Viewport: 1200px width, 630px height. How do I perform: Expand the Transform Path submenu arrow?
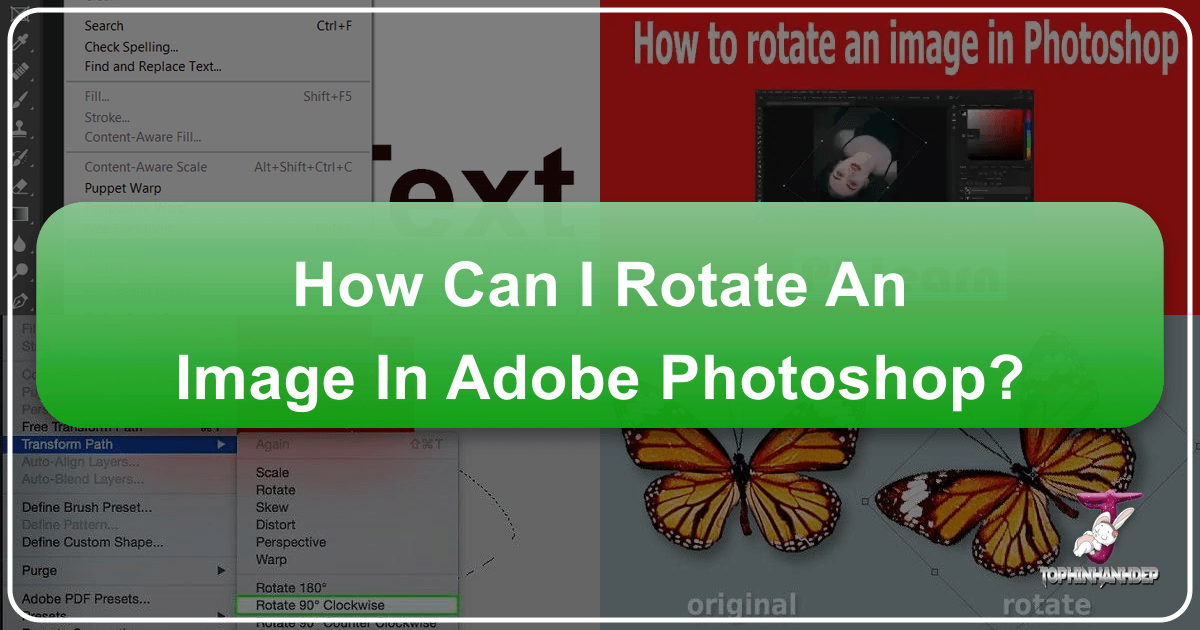[x=221, y=444]
